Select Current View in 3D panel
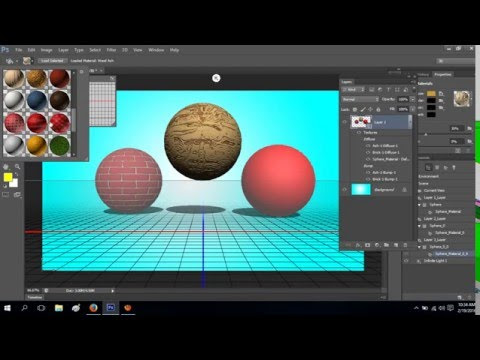The height and width of the screenshot is (360, 480). coord(434,191)
